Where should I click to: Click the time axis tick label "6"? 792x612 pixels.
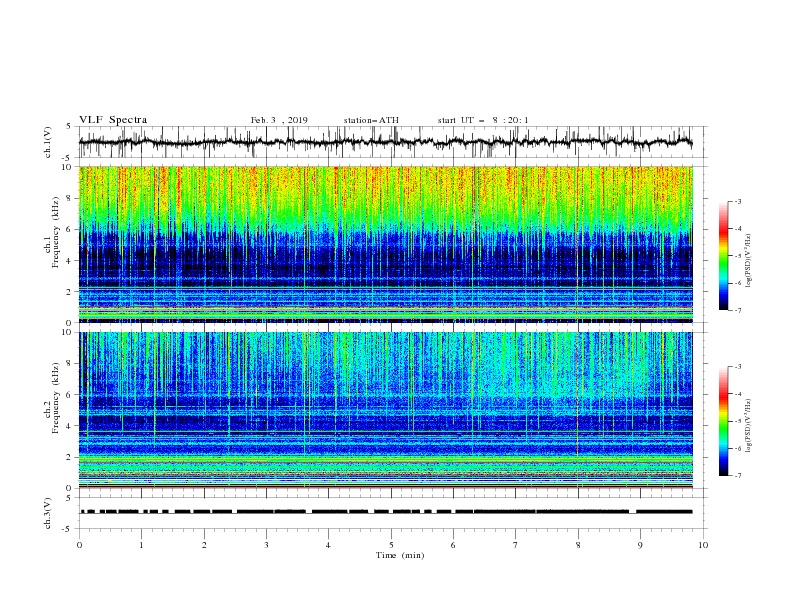453,545
